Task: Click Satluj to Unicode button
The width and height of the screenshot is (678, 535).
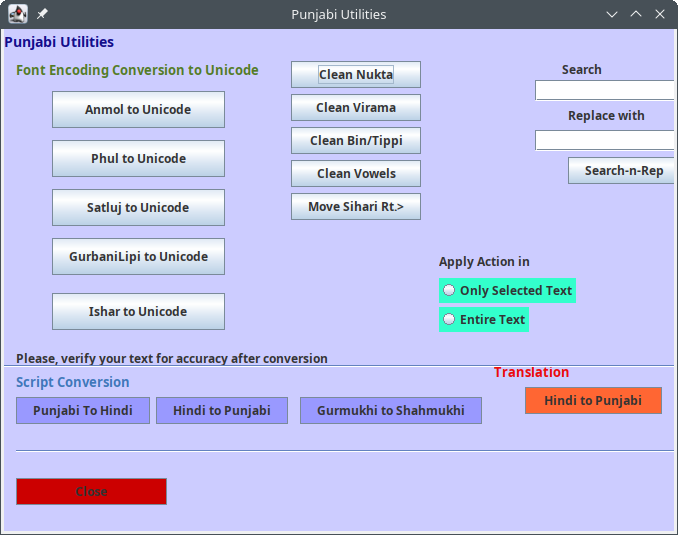Action: [138, 207]
